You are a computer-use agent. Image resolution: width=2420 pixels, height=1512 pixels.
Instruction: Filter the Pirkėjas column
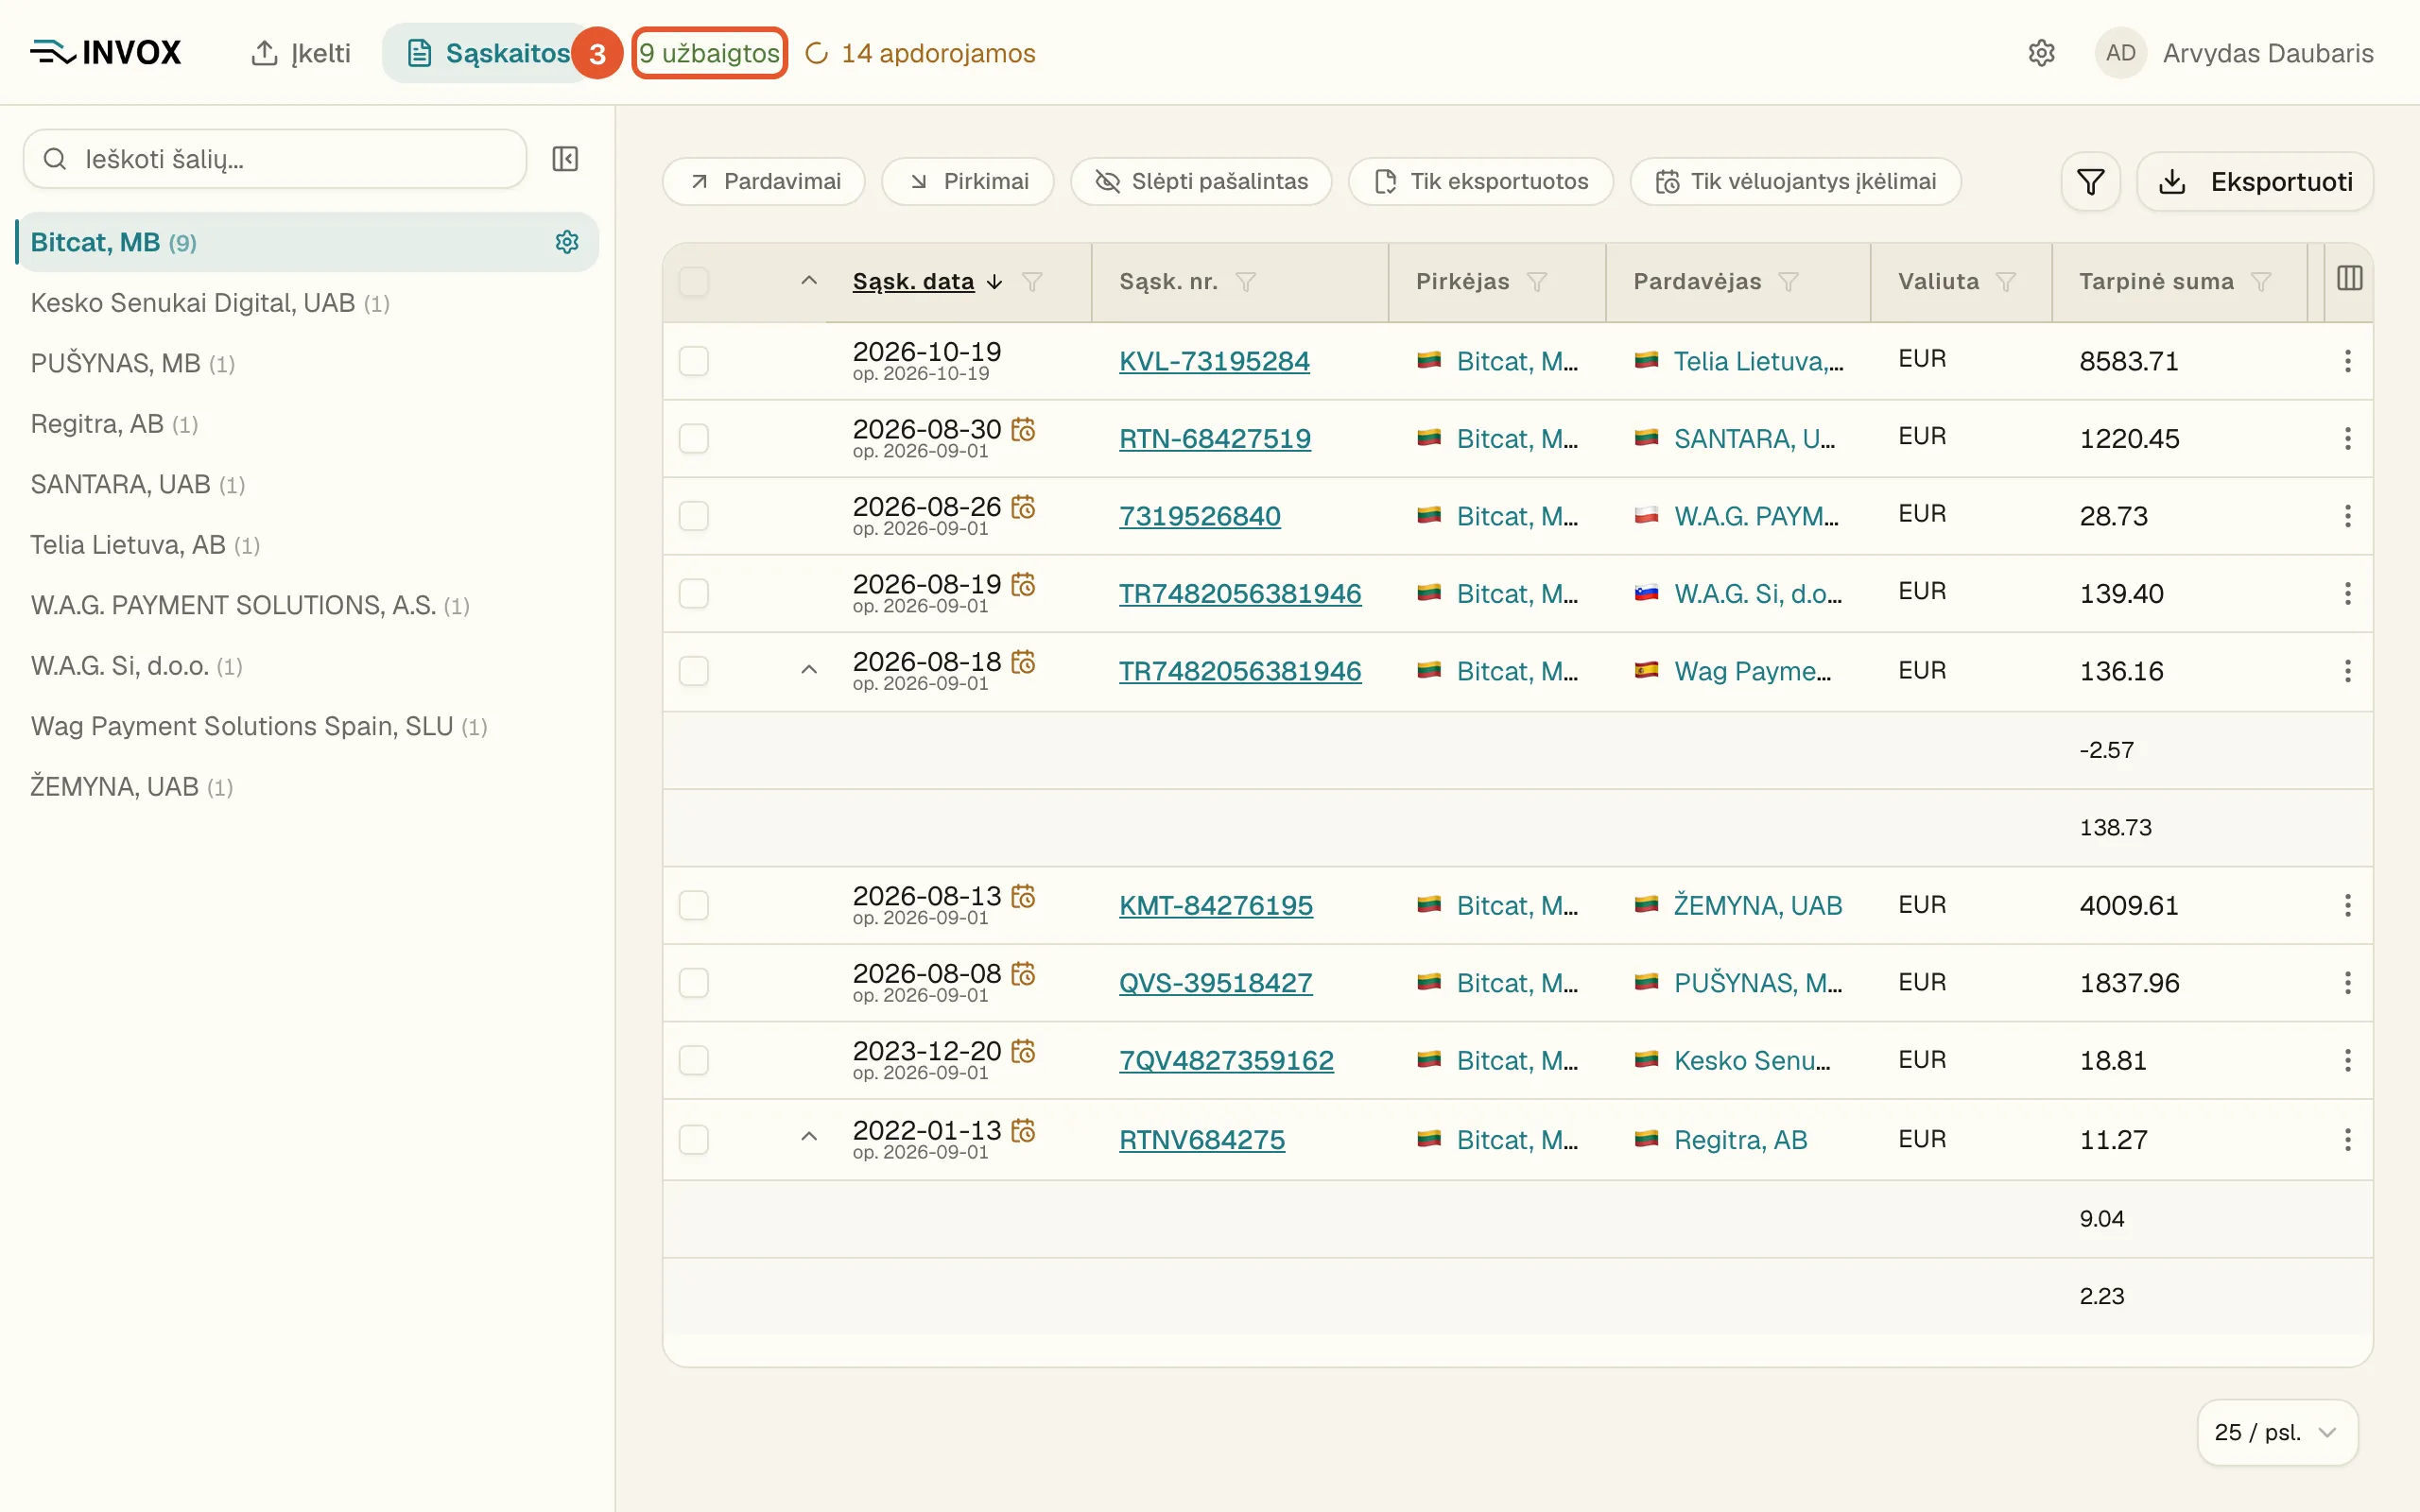click(1537, 282)
